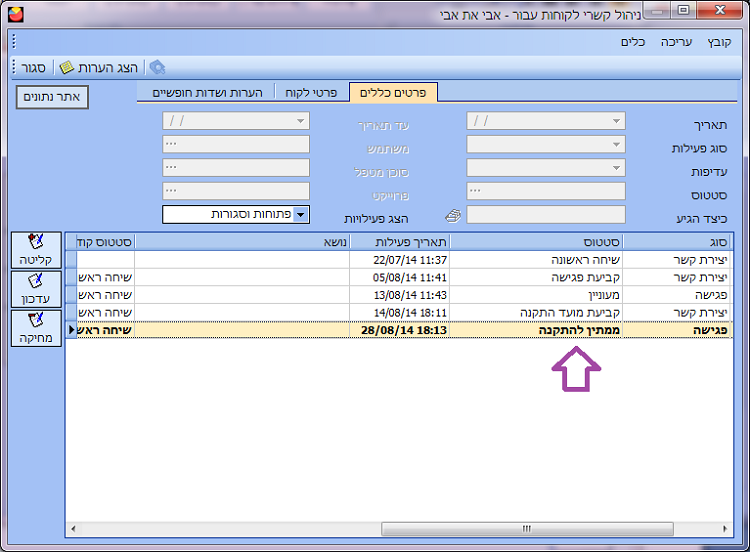
Task: Click the row selector of the 28/08/14 row
Action: (x=71, y=330)
